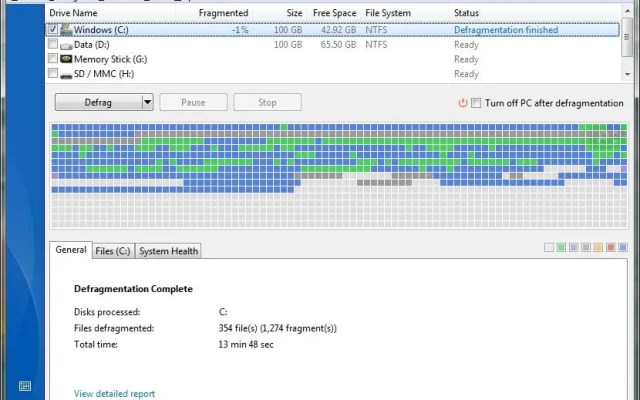Click the -1% fragmented value
640x400 pixels.
(240, 30)
